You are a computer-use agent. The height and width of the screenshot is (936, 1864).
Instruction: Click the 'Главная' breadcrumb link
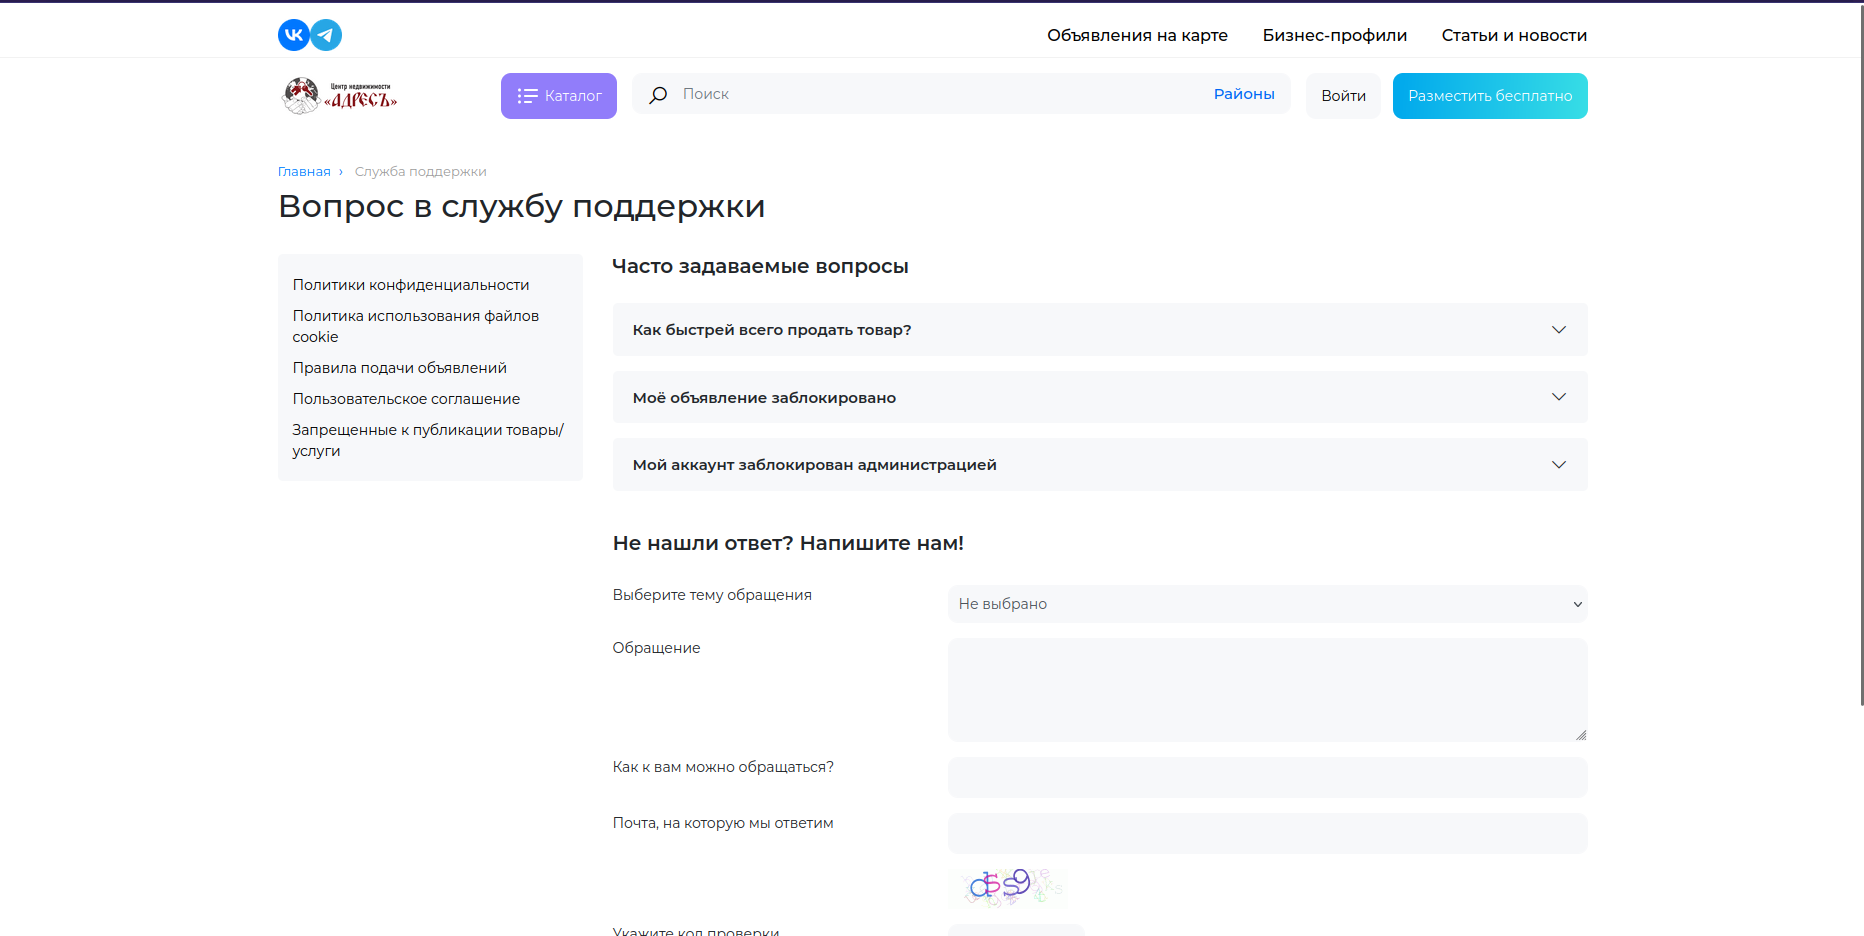[304, 172]
